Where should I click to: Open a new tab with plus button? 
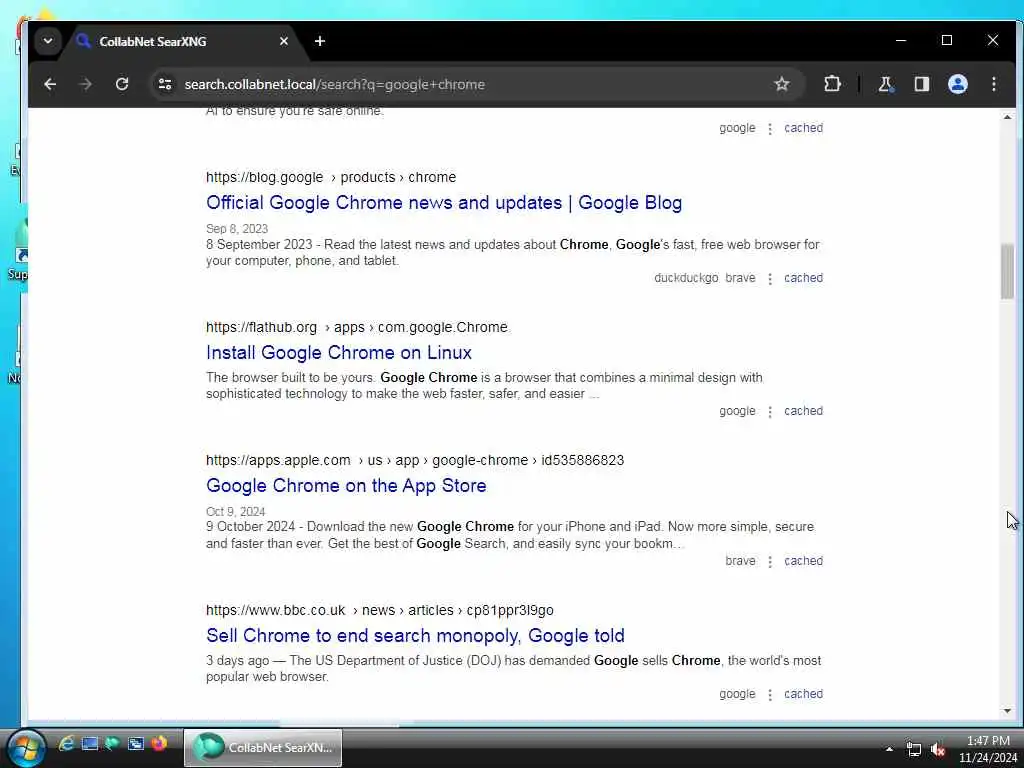point(319,41)
